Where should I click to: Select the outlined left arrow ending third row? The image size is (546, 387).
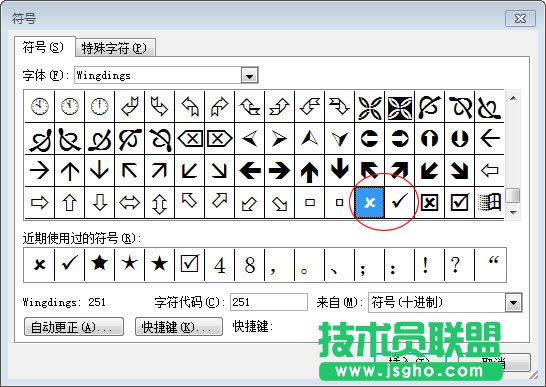pos(489,170)
